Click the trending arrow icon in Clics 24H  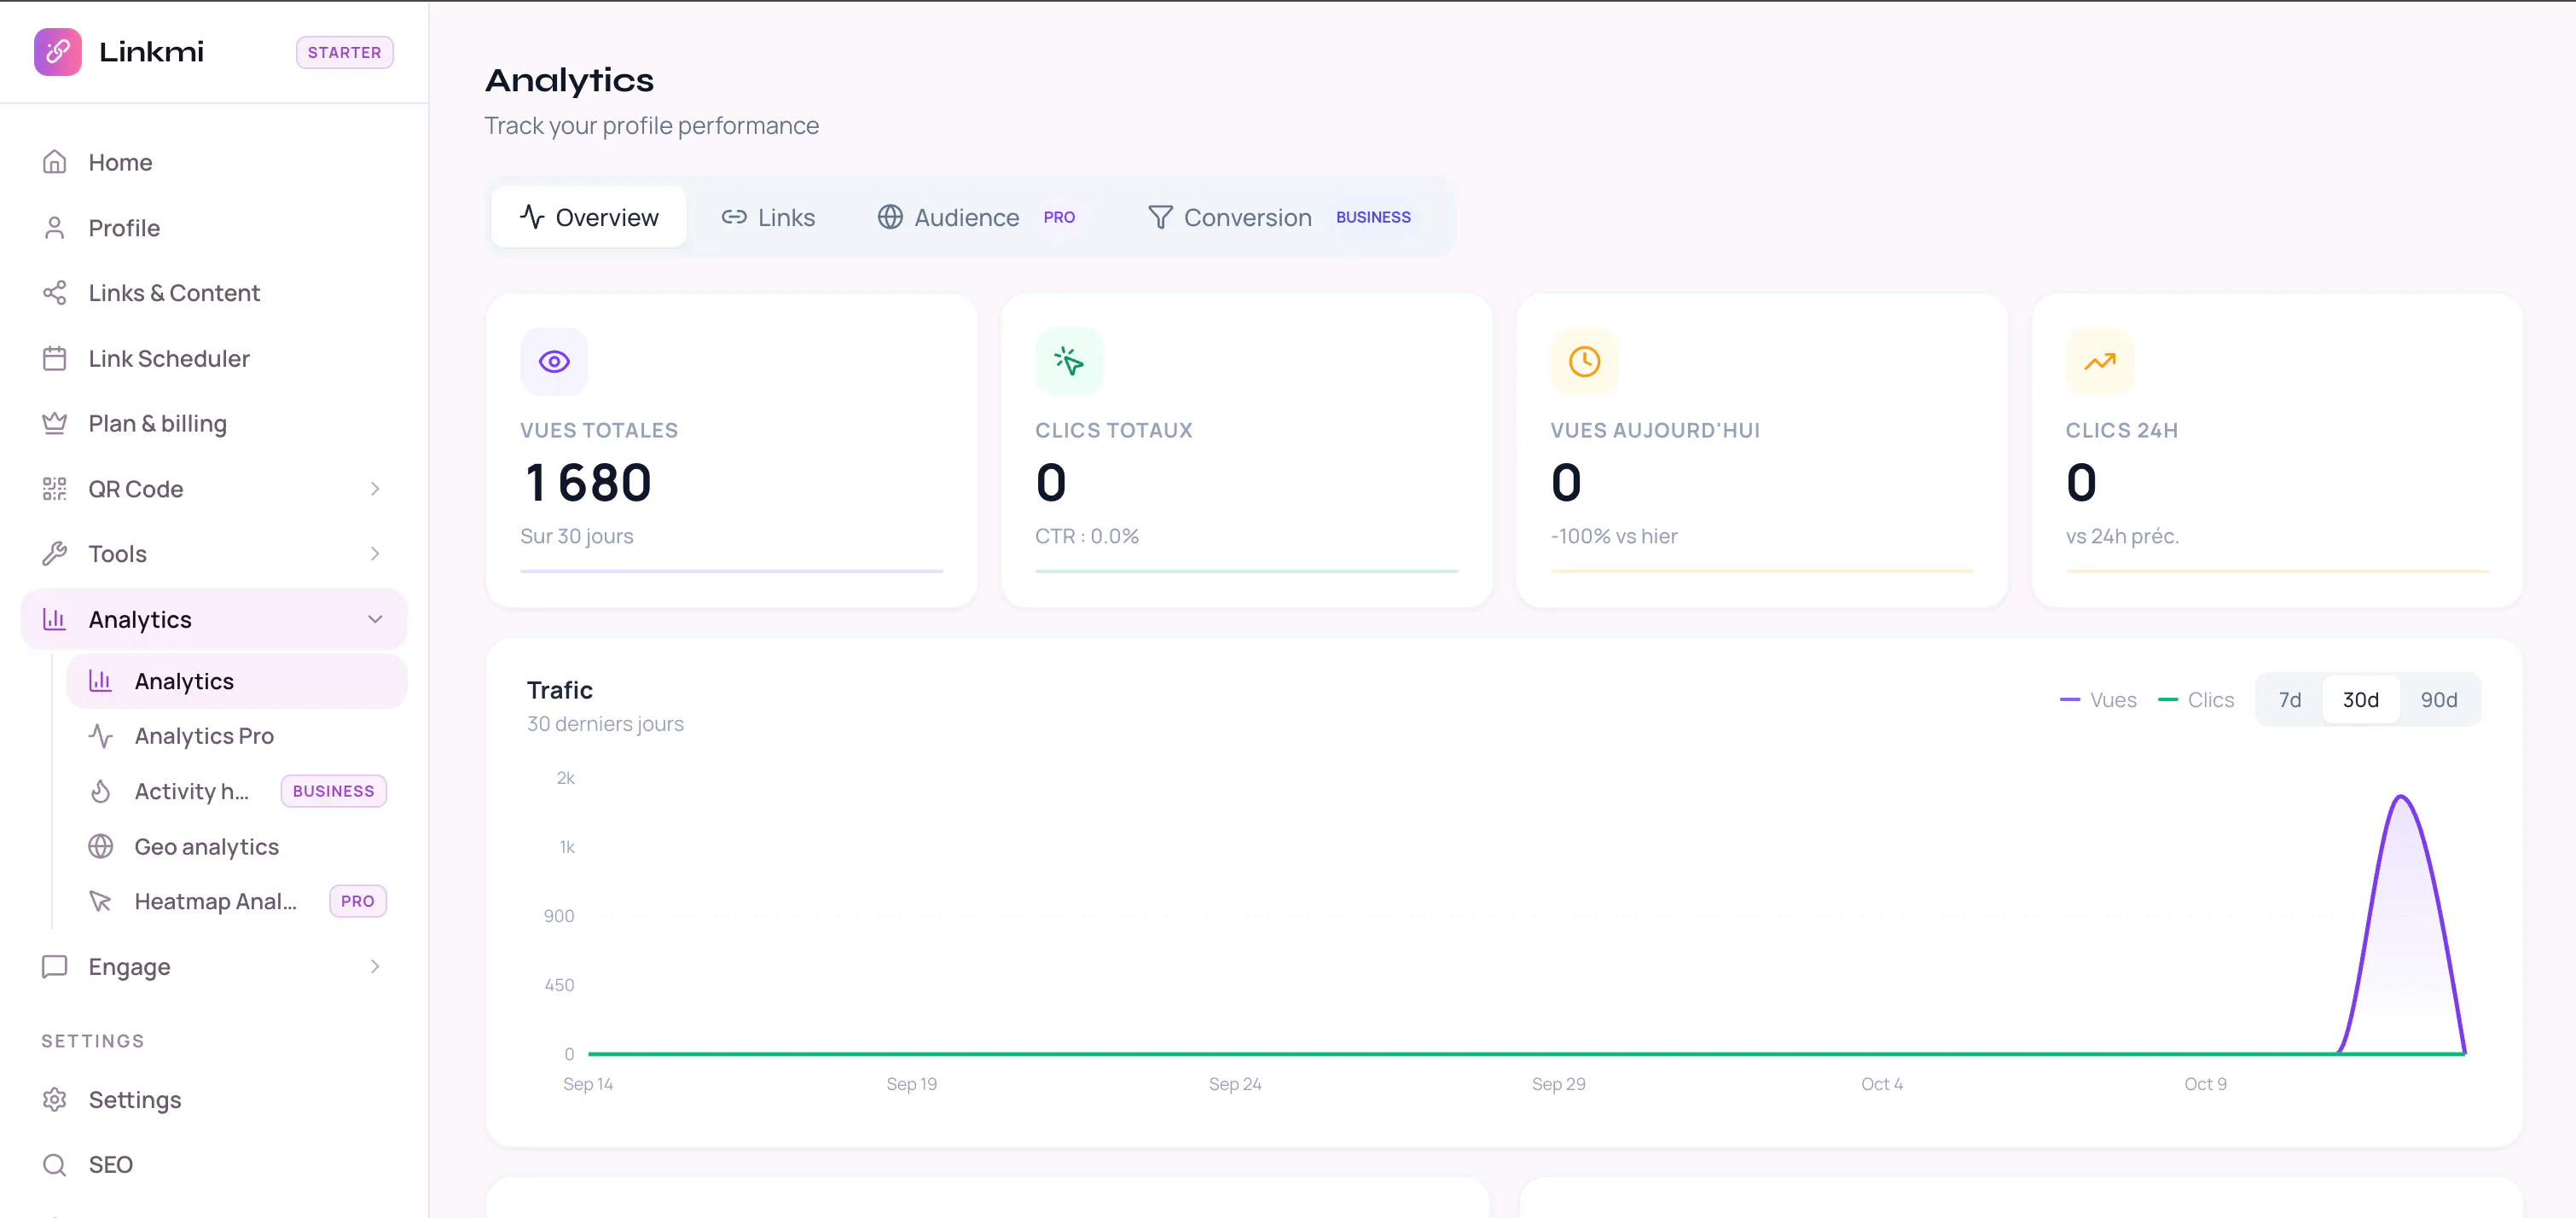tap(2099, 361)
